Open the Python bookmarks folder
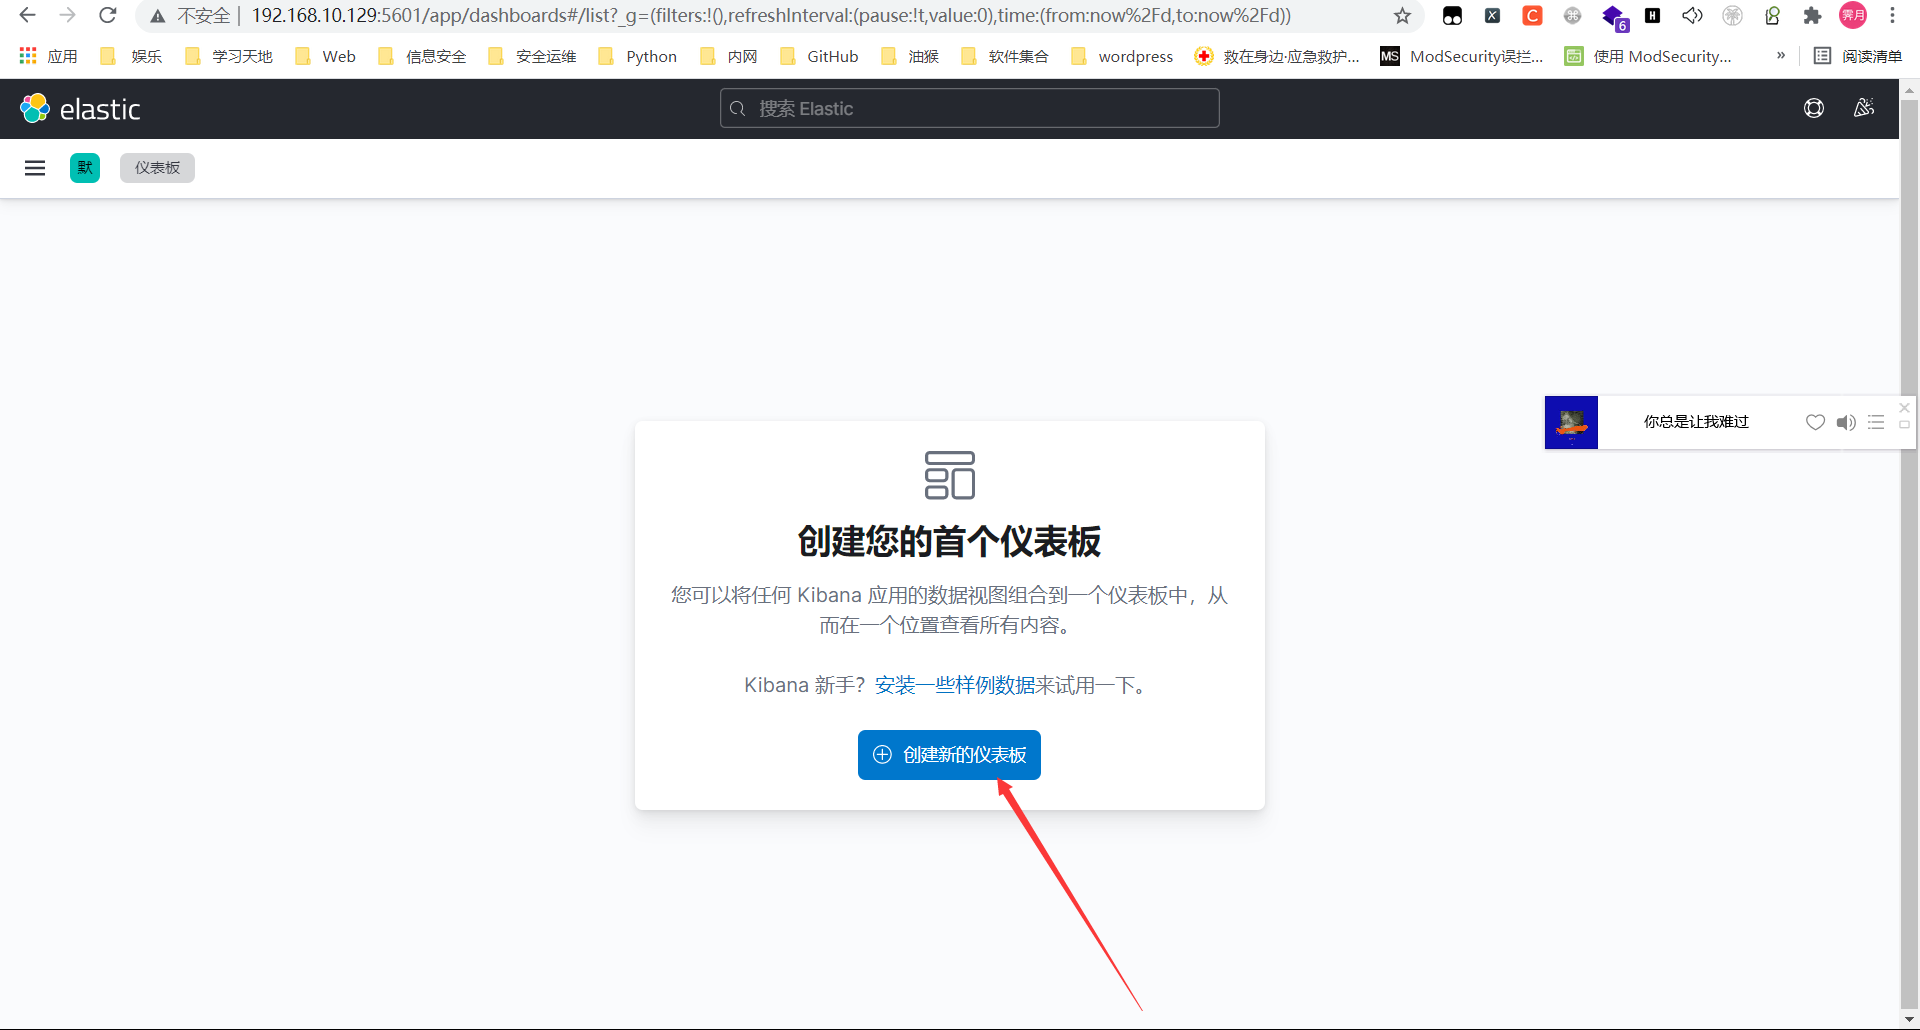This screenshot has width=1920, height=1030. [x=638, y=57]
